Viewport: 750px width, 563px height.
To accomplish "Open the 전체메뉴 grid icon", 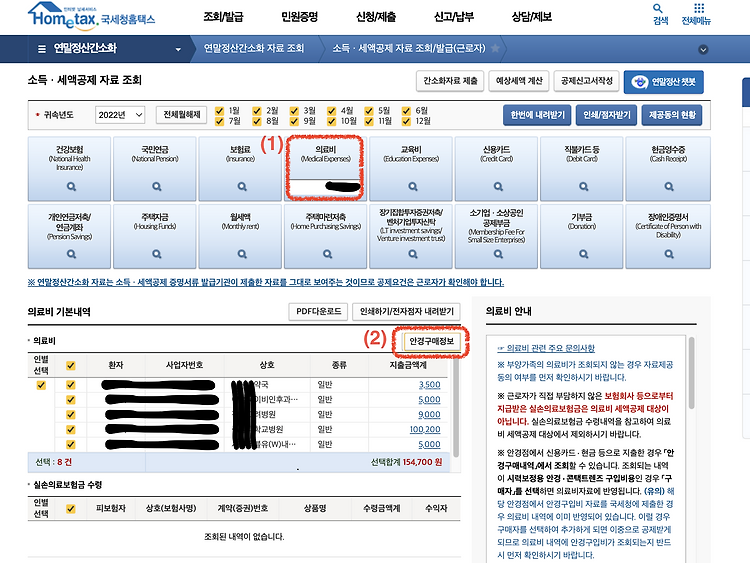I will tap(696, 14).
